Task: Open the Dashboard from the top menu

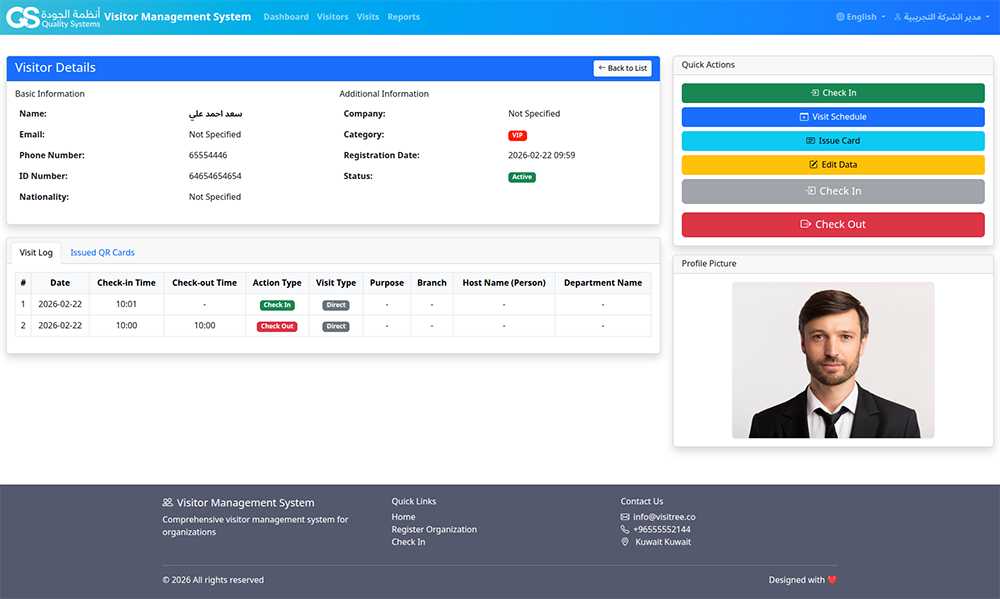Action: pos(286,16)
